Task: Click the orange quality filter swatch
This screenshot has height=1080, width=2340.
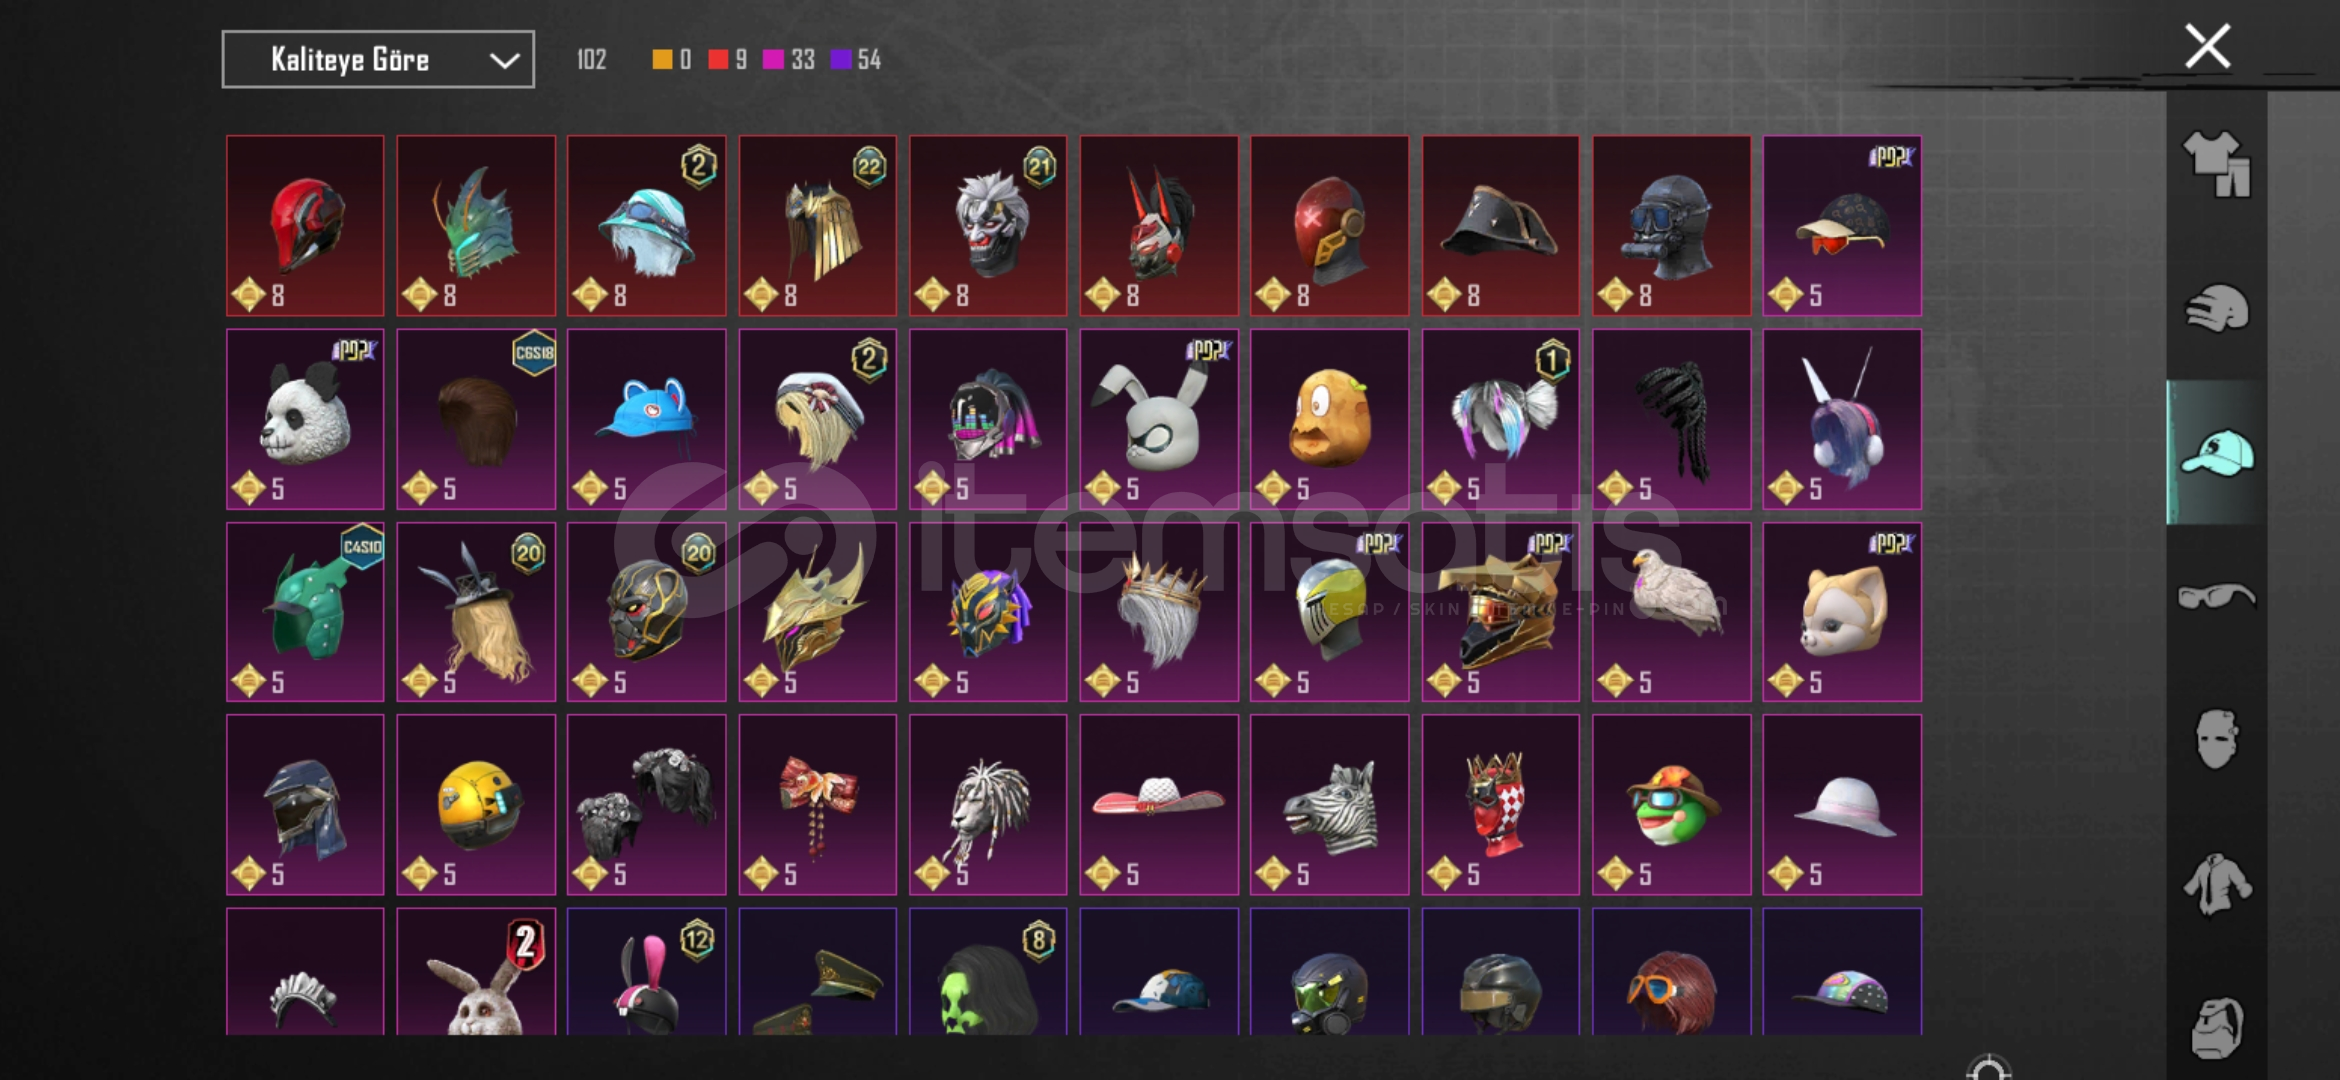Action: [662, 60]
